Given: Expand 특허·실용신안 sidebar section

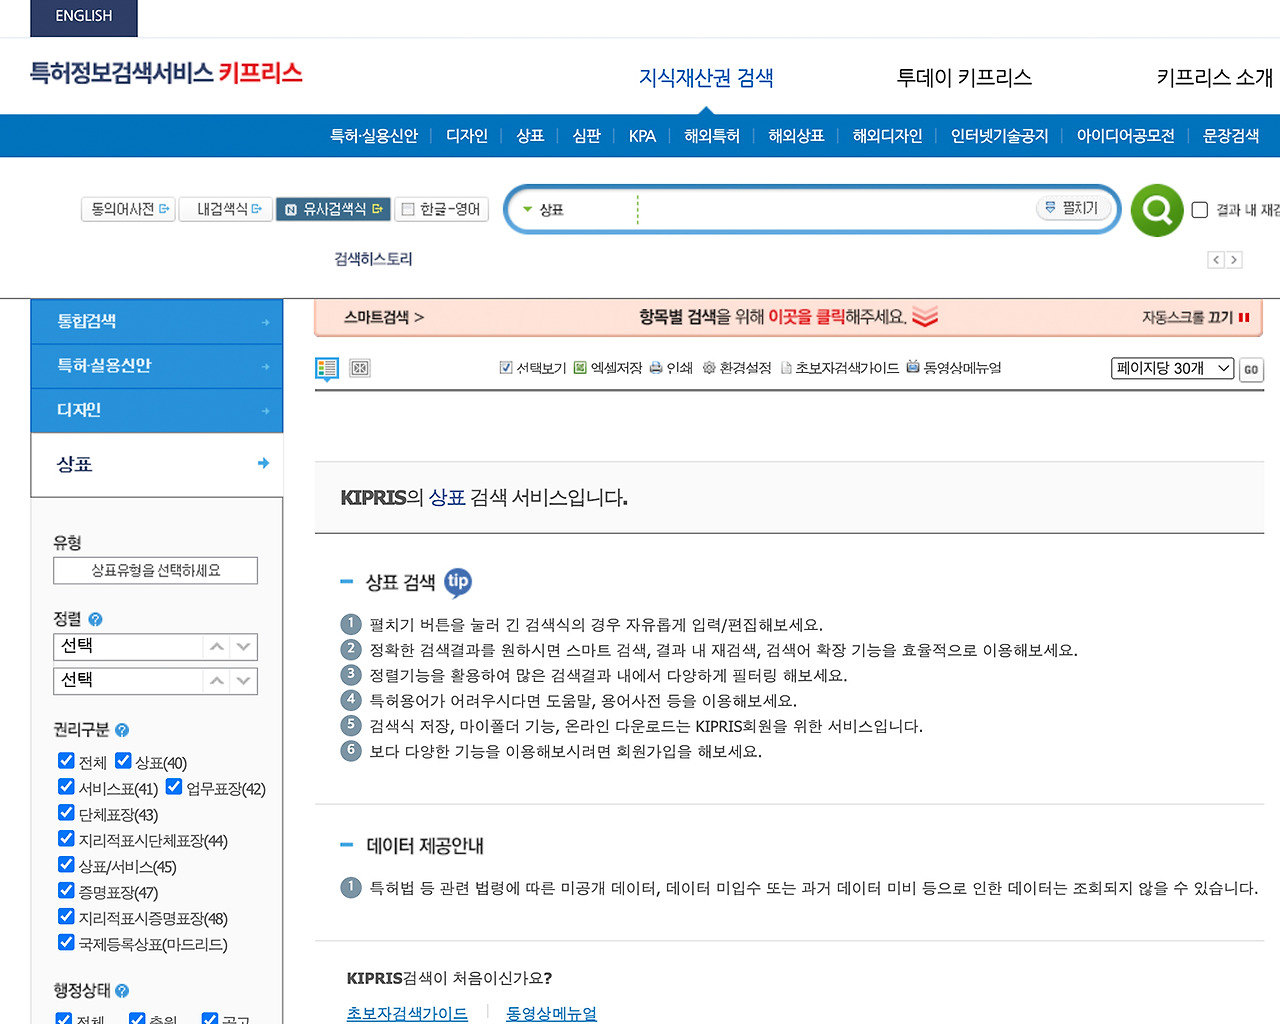Looking at the screenshot, I should coord(157,366).
